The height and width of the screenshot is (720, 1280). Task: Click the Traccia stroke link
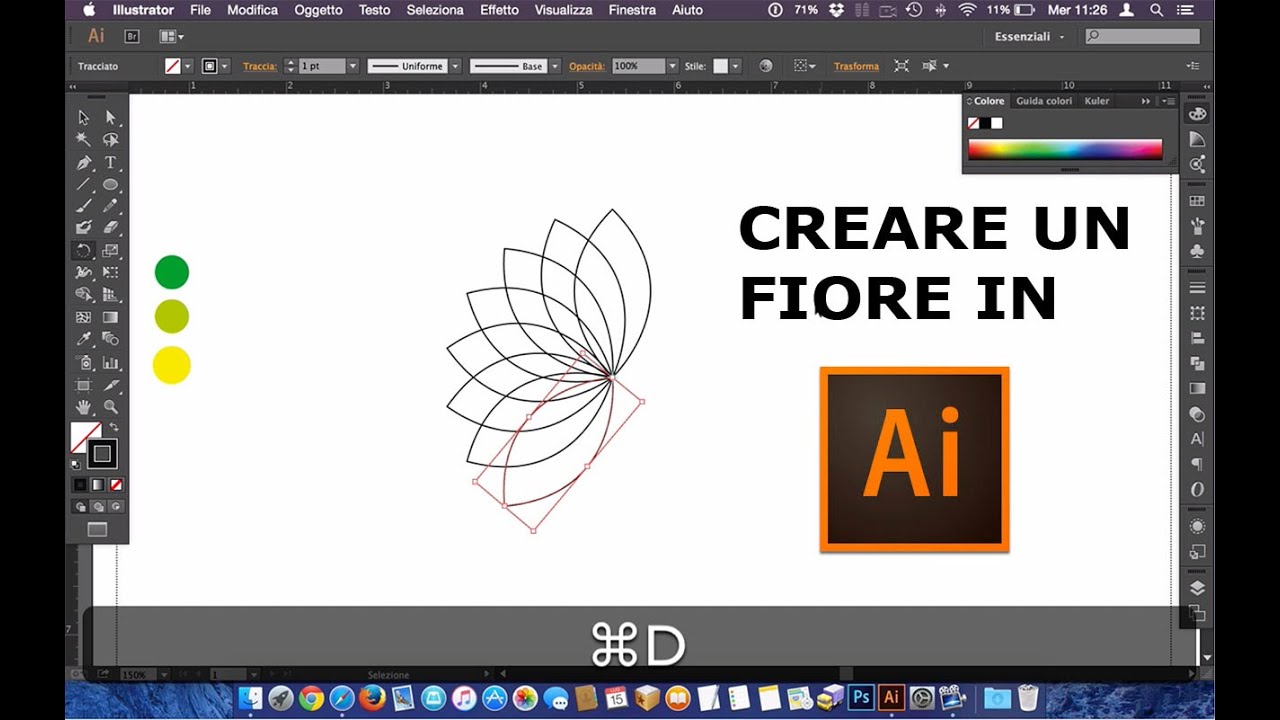point(259,66)
